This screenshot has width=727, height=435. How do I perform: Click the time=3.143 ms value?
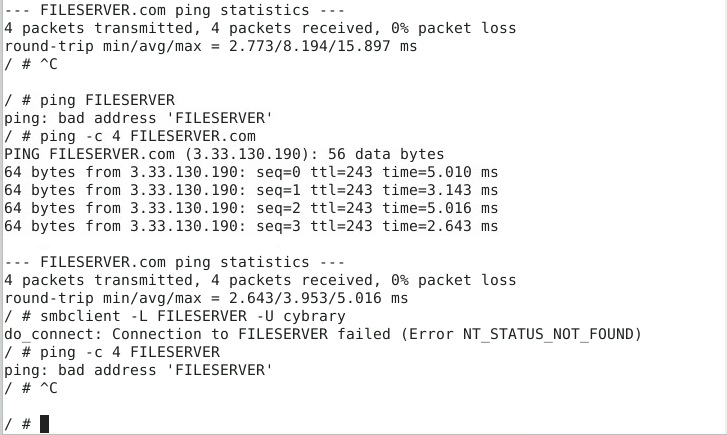coord(444,190)
